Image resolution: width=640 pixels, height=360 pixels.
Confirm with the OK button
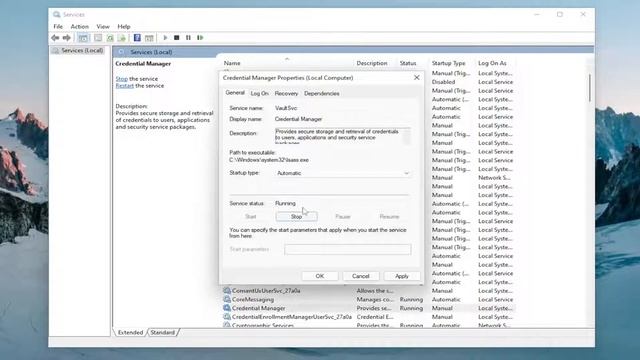pos(320,276)
